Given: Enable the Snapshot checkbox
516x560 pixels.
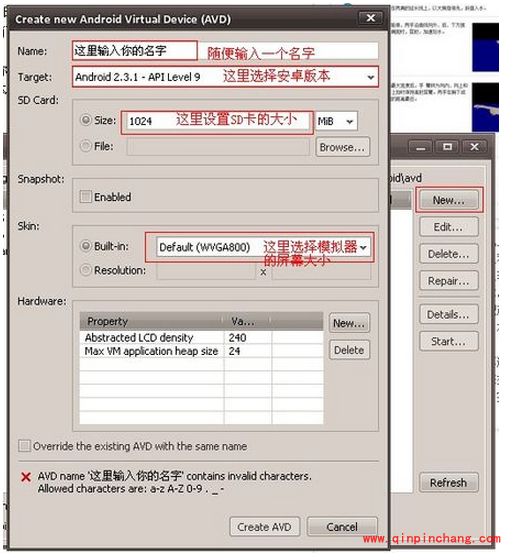Looking at the screenshot, I should (86, 196).
